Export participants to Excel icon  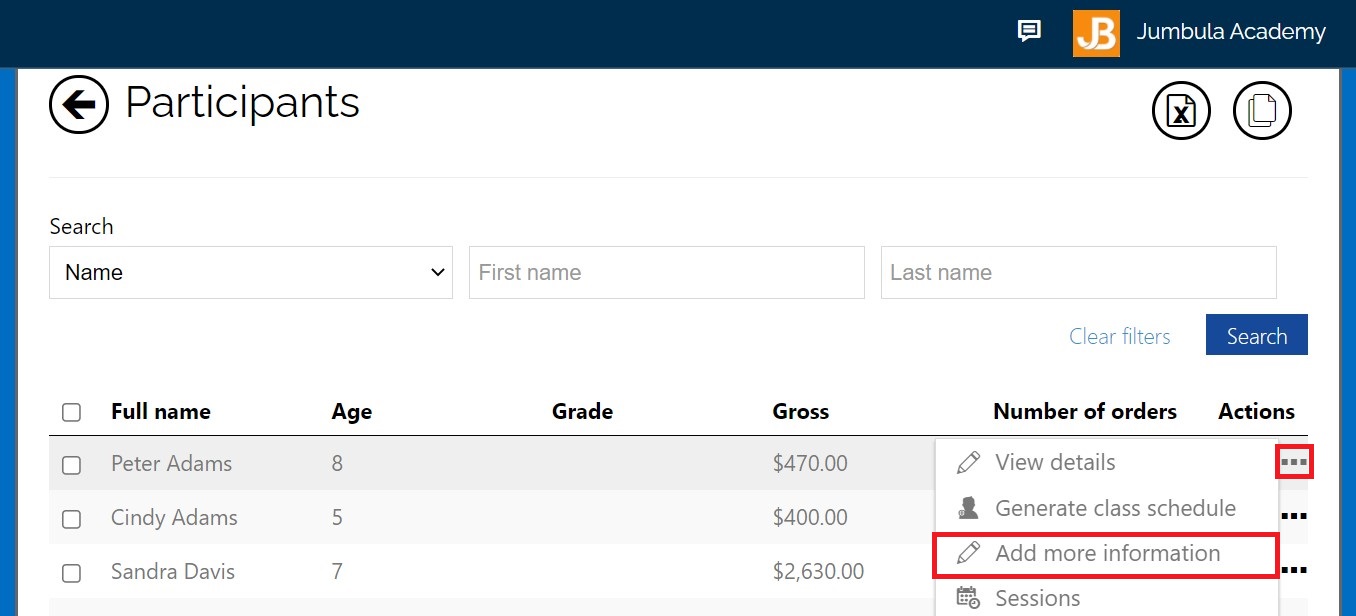(1181, 111)
